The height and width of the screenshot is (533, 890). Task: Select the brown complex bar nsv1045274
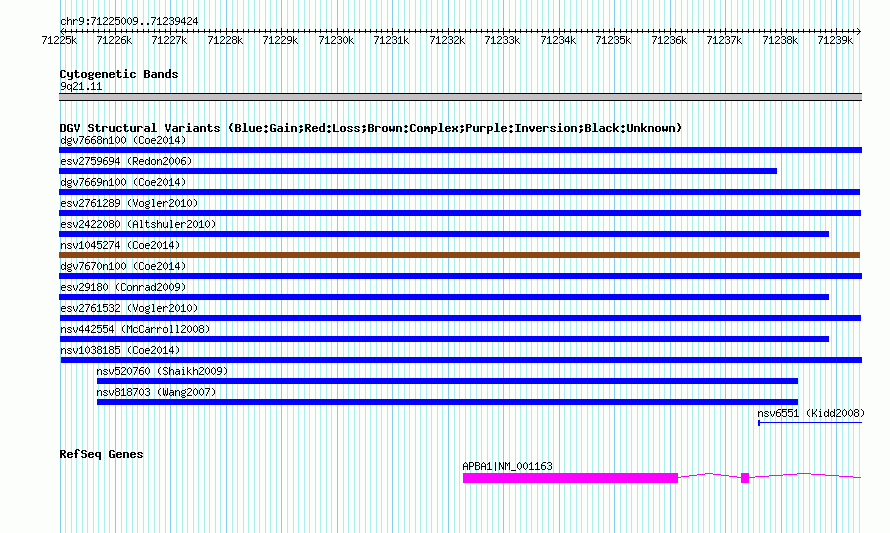coord(459,255)
